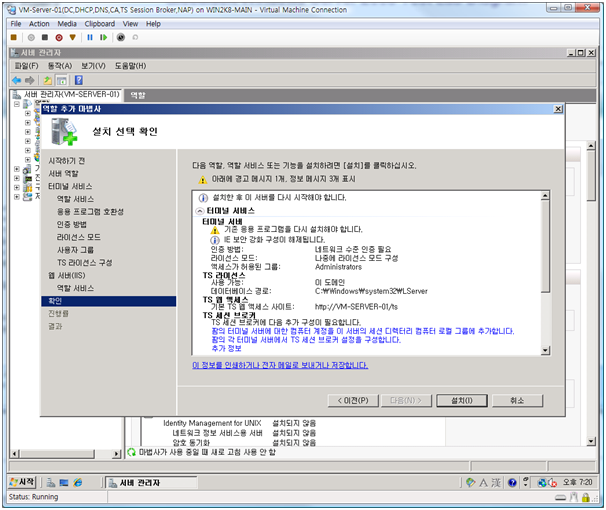Open Server Manager quick launch icon next to 시작

[51, 483]
